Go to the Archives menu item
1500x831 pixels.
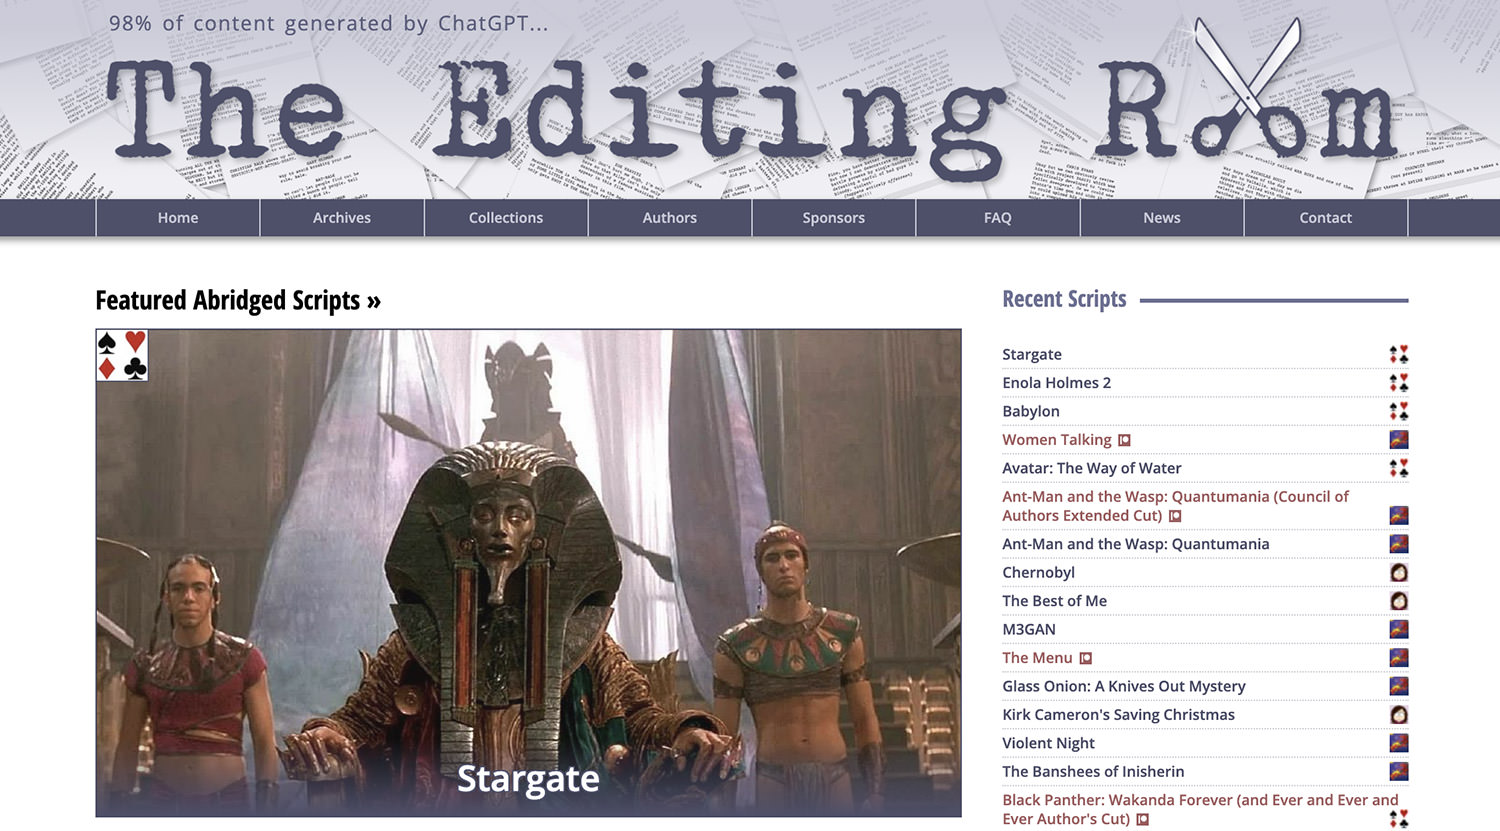(342, 218)
